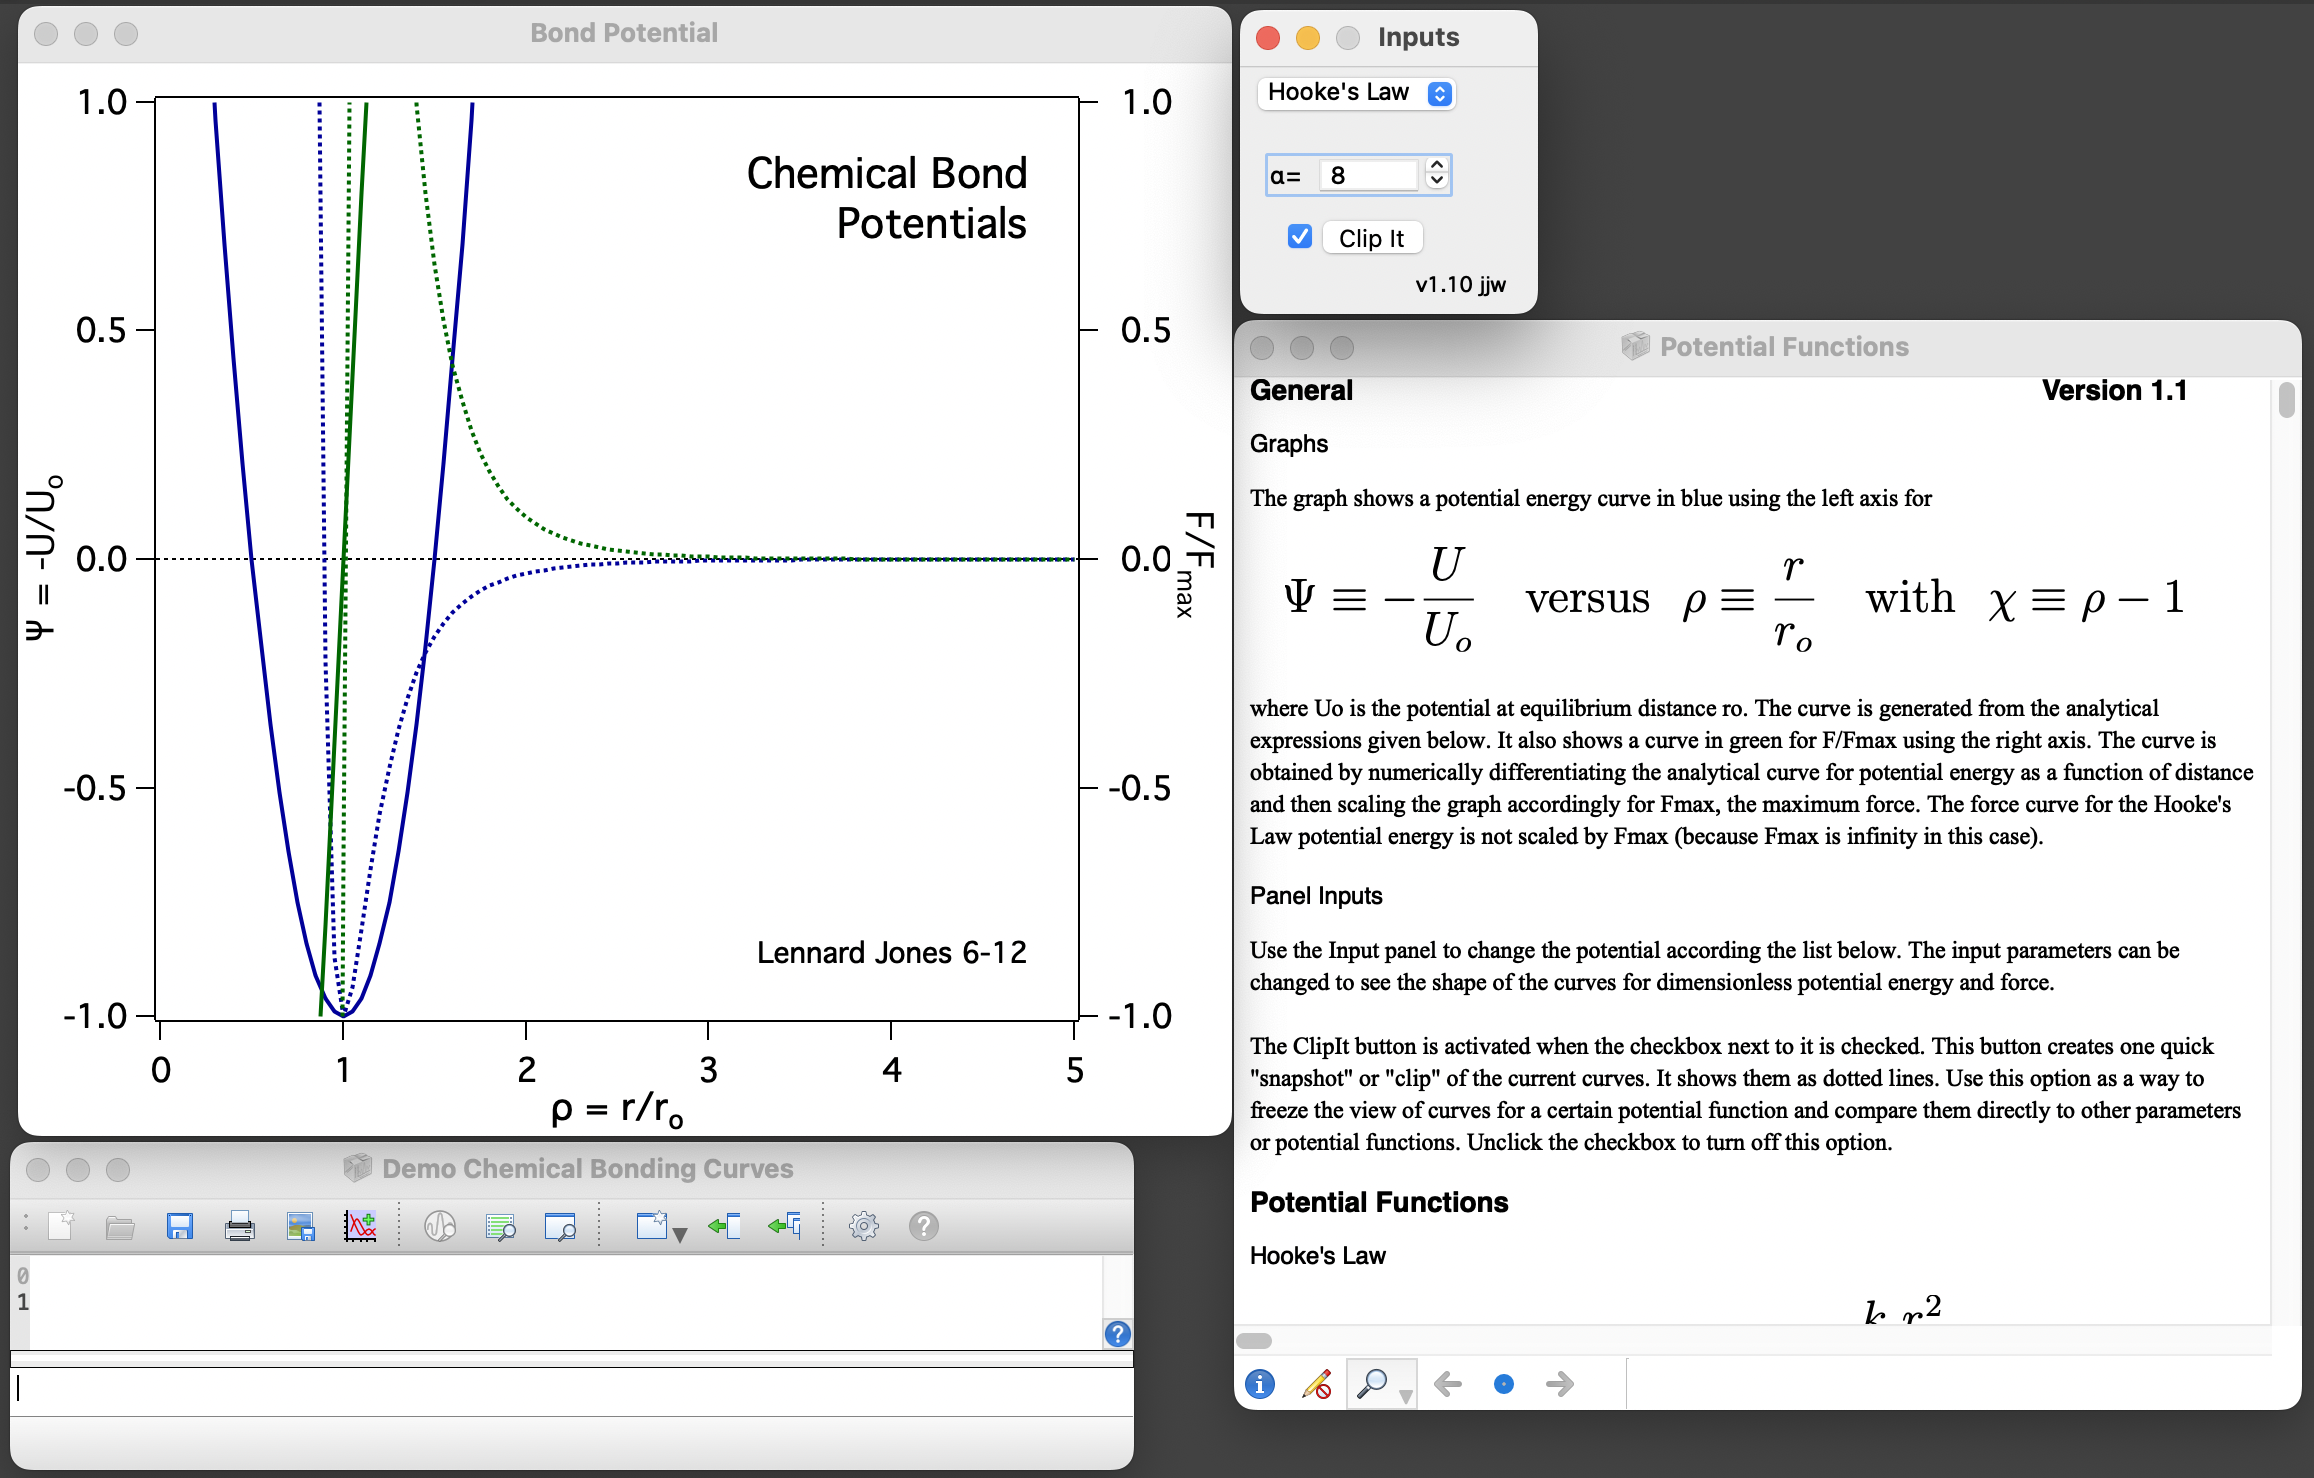
Task: Click the 'Hooke's Law' subsection heading in the notebook
Action: pyautogui.click(x=1318, y=1256)
